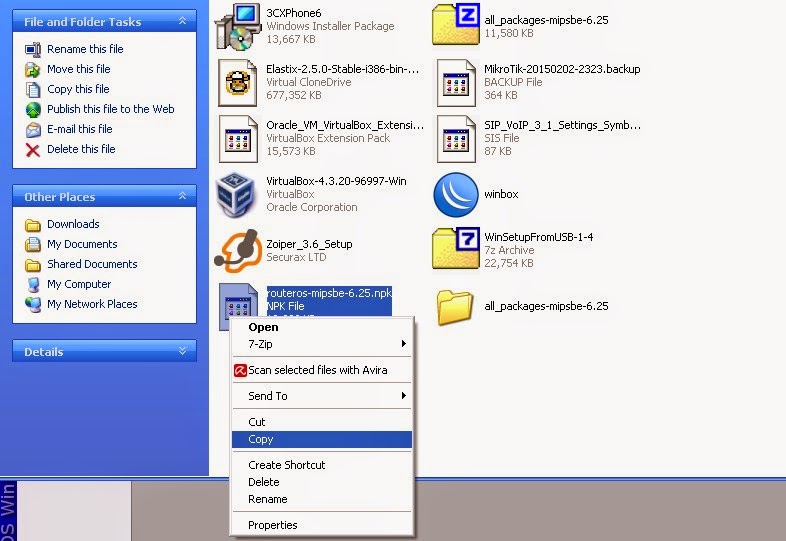Click the My Computer icon
This screenshot has height=541, width=786.
click(x=33, y=285)
